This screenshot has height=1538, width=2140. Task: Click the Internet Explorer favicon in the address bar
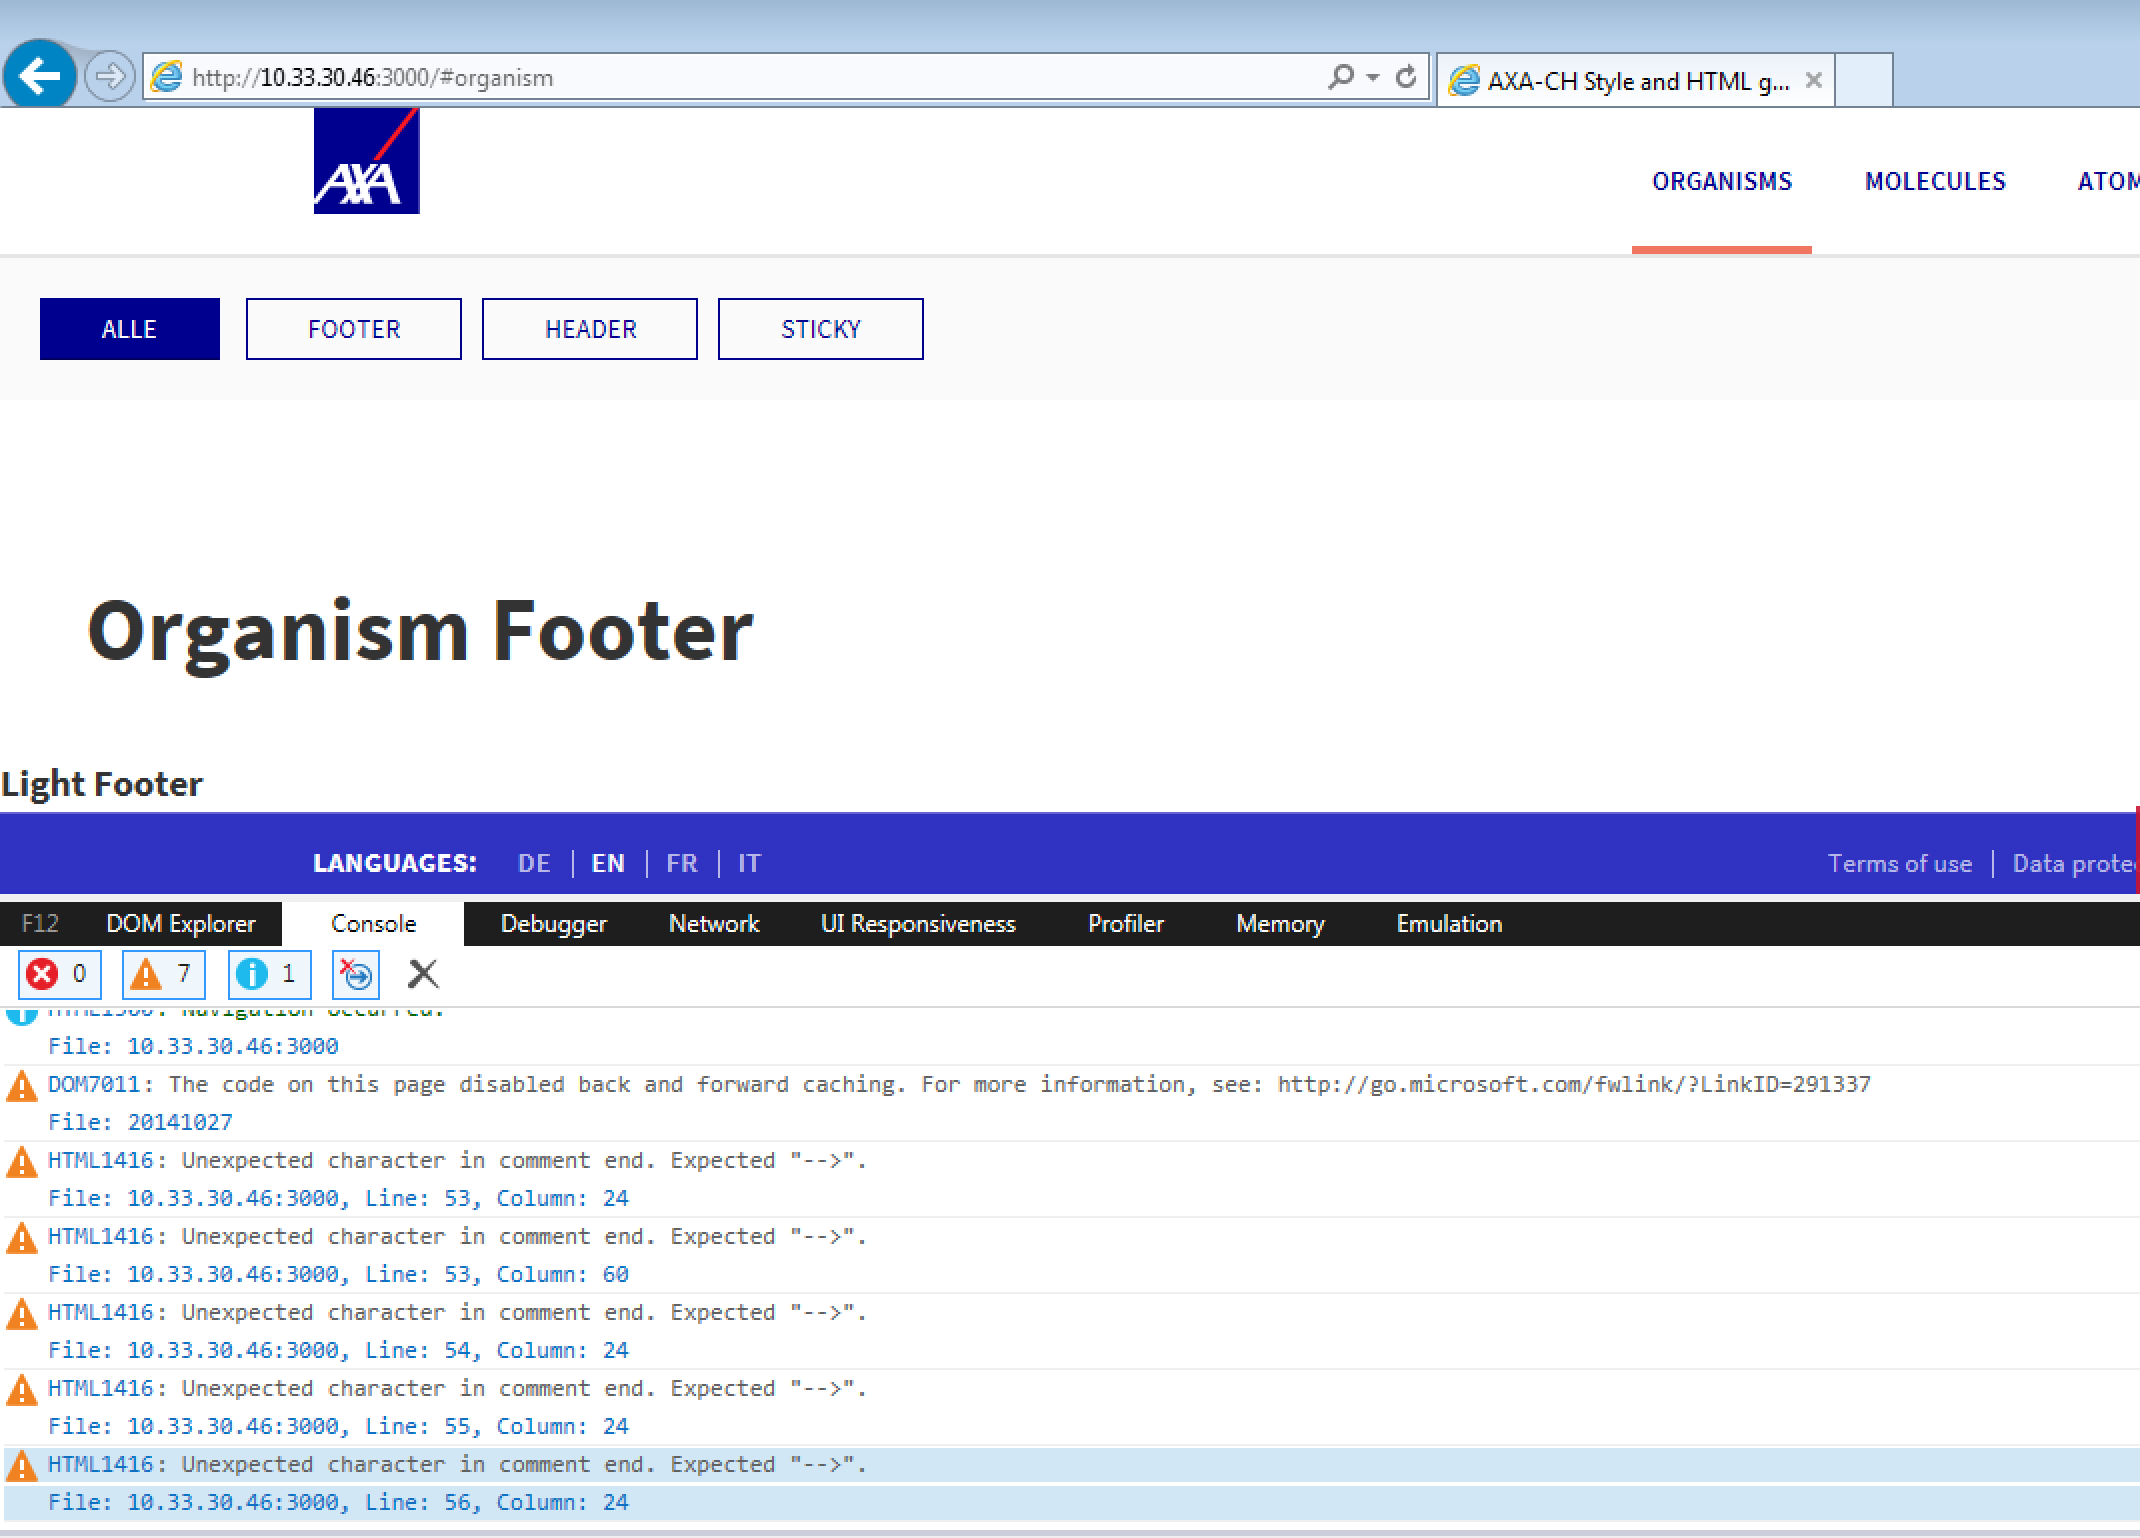[x=168, y=76]
